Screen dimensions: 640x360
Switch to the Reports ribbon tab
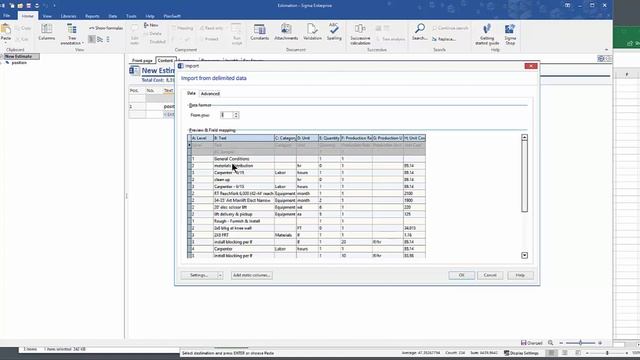click(x=92, y=16)
